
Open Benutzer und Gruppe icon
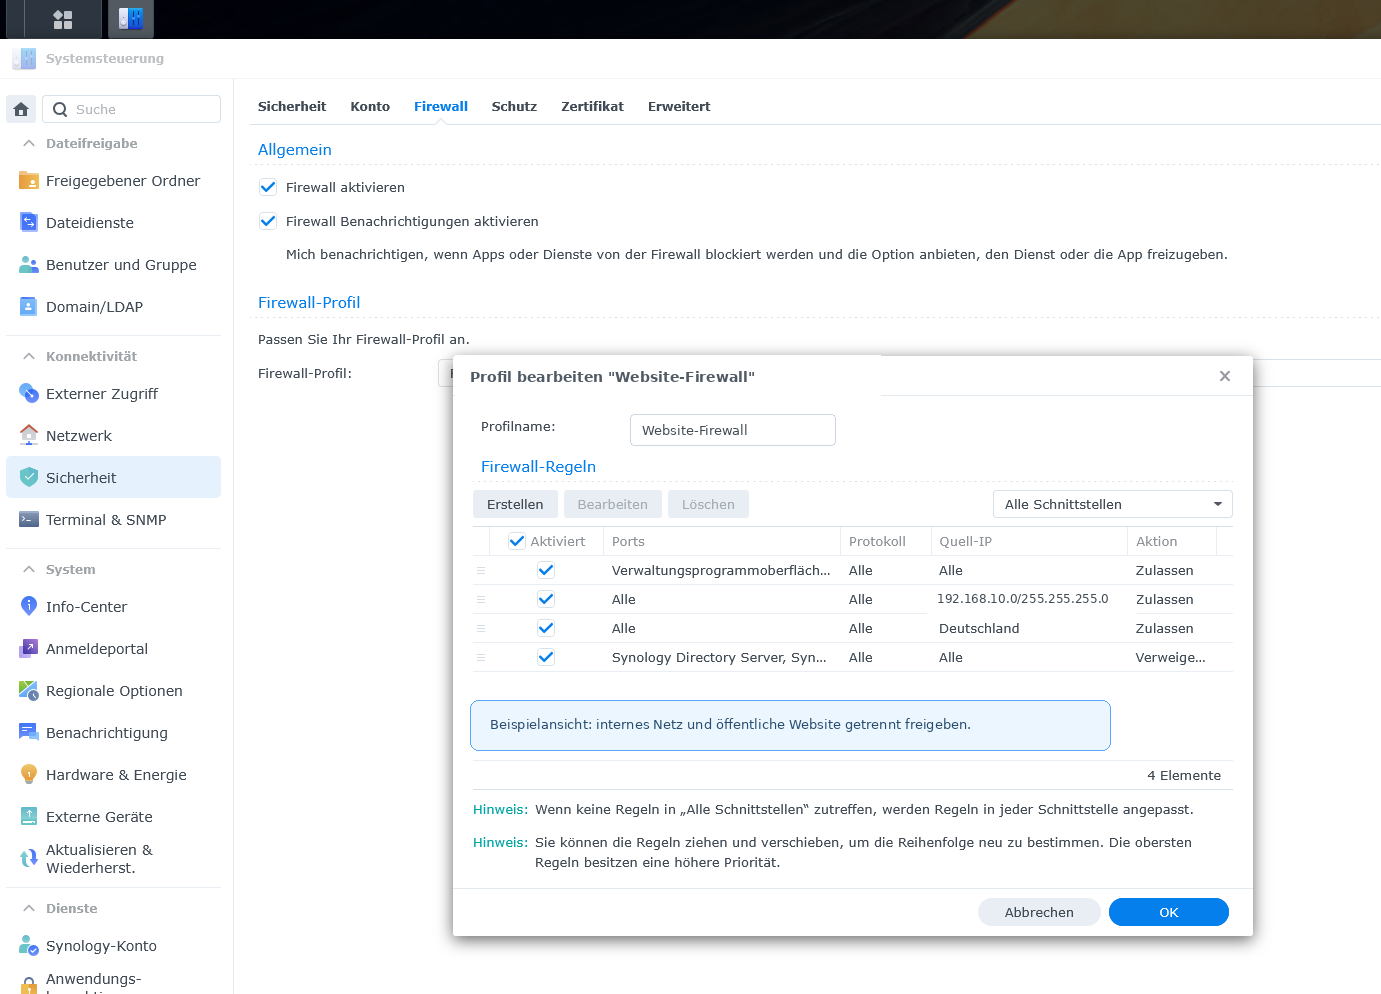tap(29, 265)
